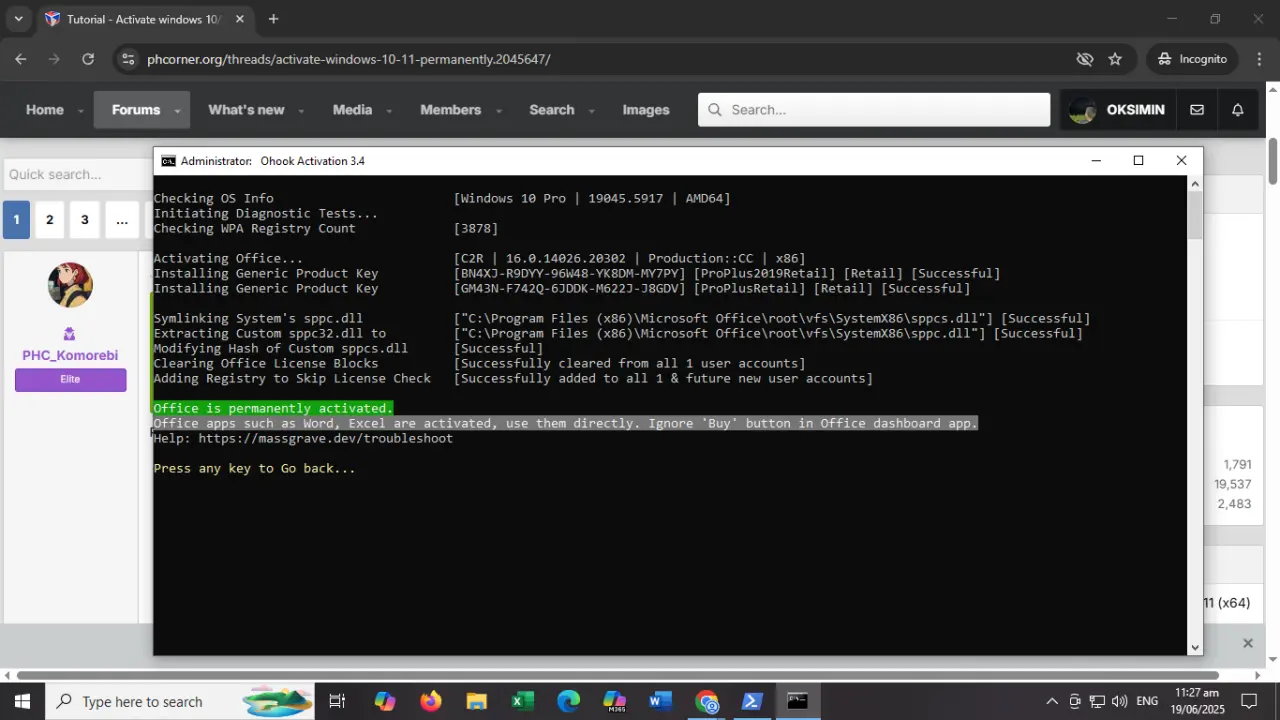Open the Incognito profile button
This screenshot has width=1280, height=720.
(1192, 59)
